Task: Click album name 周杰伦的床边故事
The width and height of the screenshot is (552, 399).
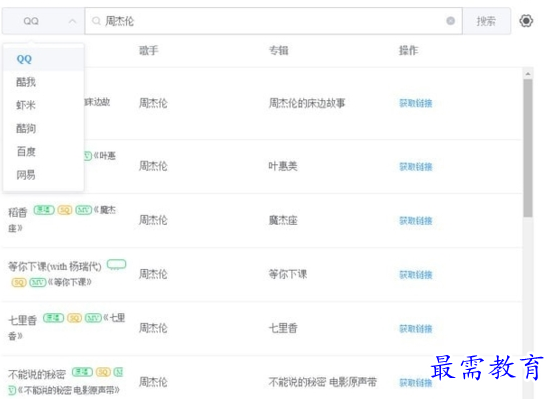Action: pos(307,103)
